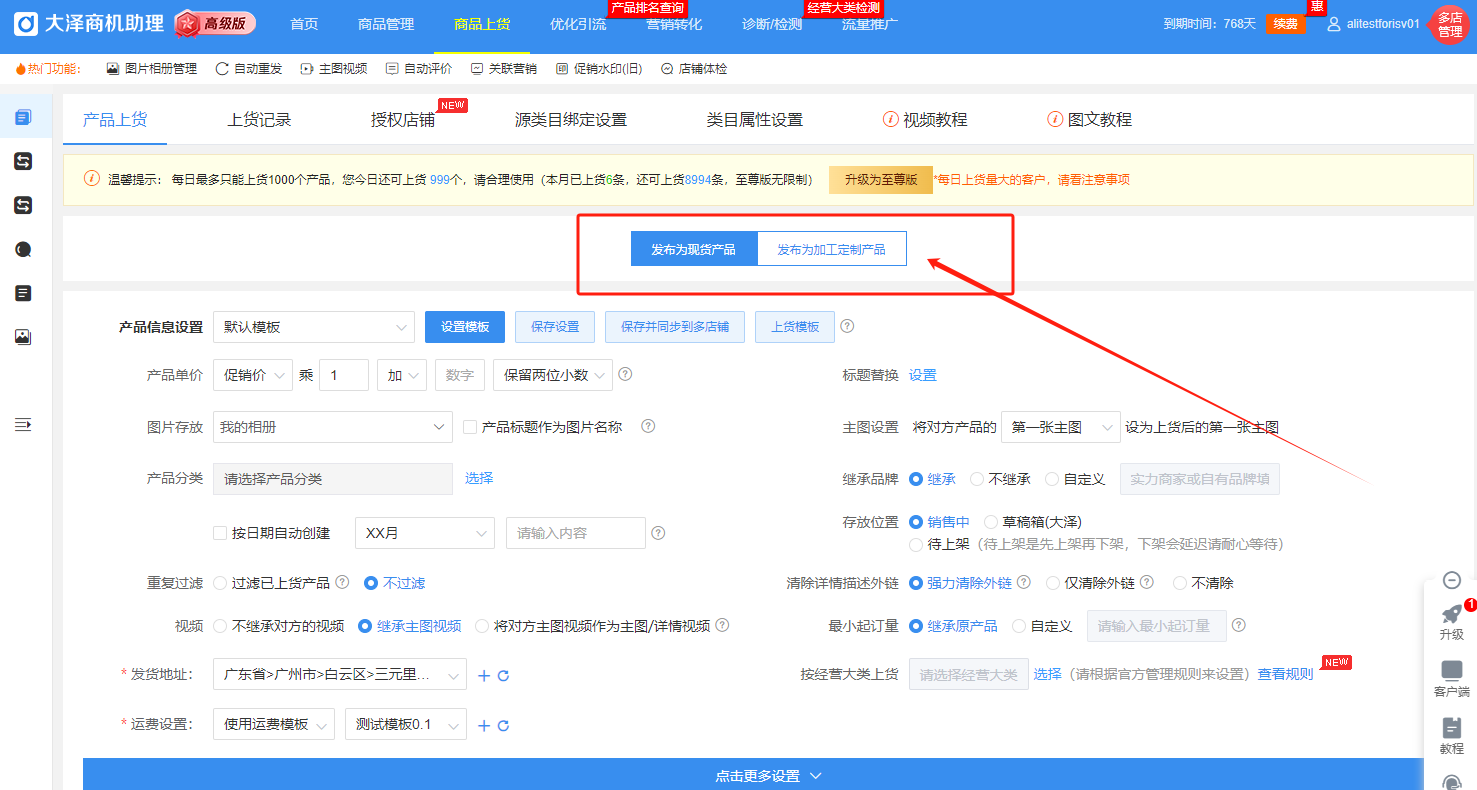Viewport: 1477px width, 790px height.
Task: Open the 默认模板 template dropdown
Action: (x=314, y=327)
